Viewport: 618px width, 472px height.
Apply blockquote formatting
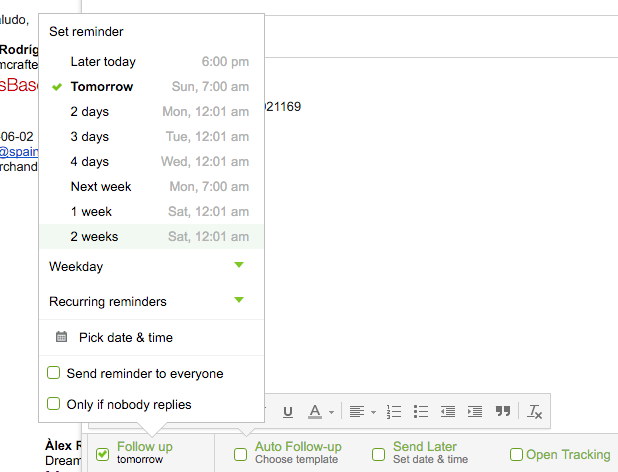[x=503, y=411]
